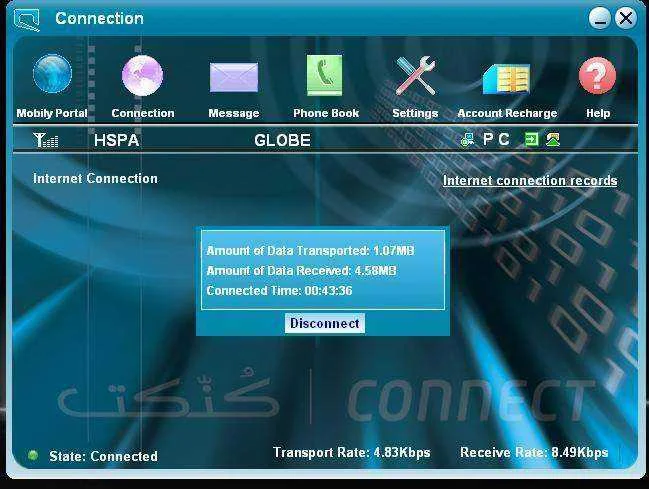Screen dimensions: 649x489
Task: Click the Disconnect button
Action: tap(324, 323)
